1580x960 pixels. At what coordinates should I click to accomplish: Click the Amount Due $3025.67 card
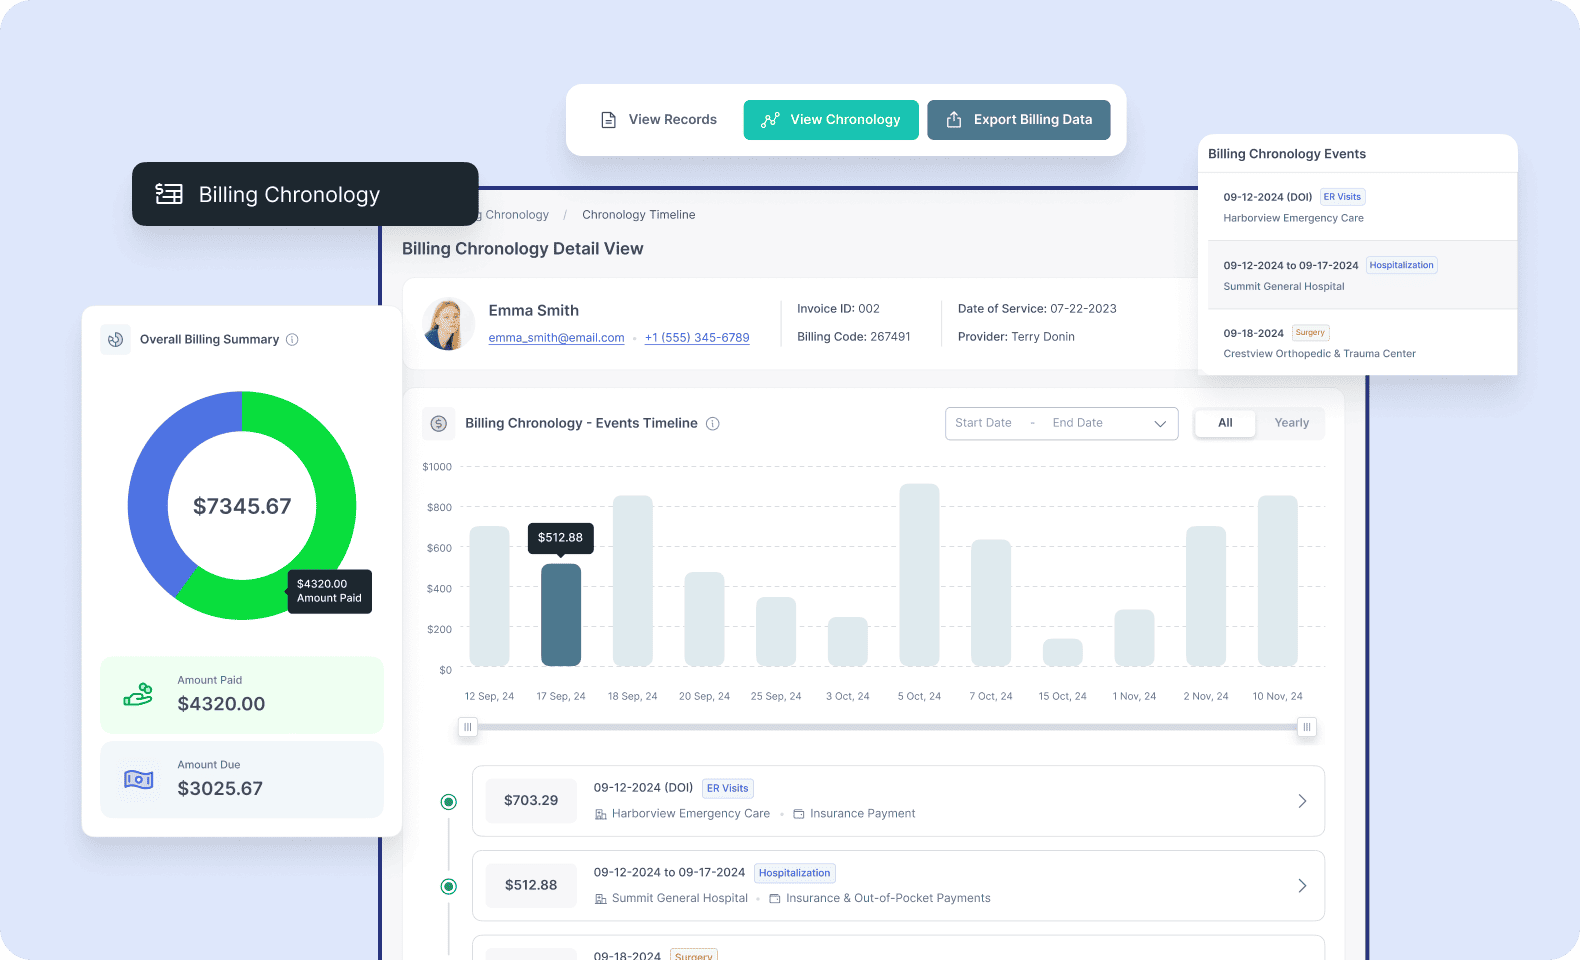[242, 780]
